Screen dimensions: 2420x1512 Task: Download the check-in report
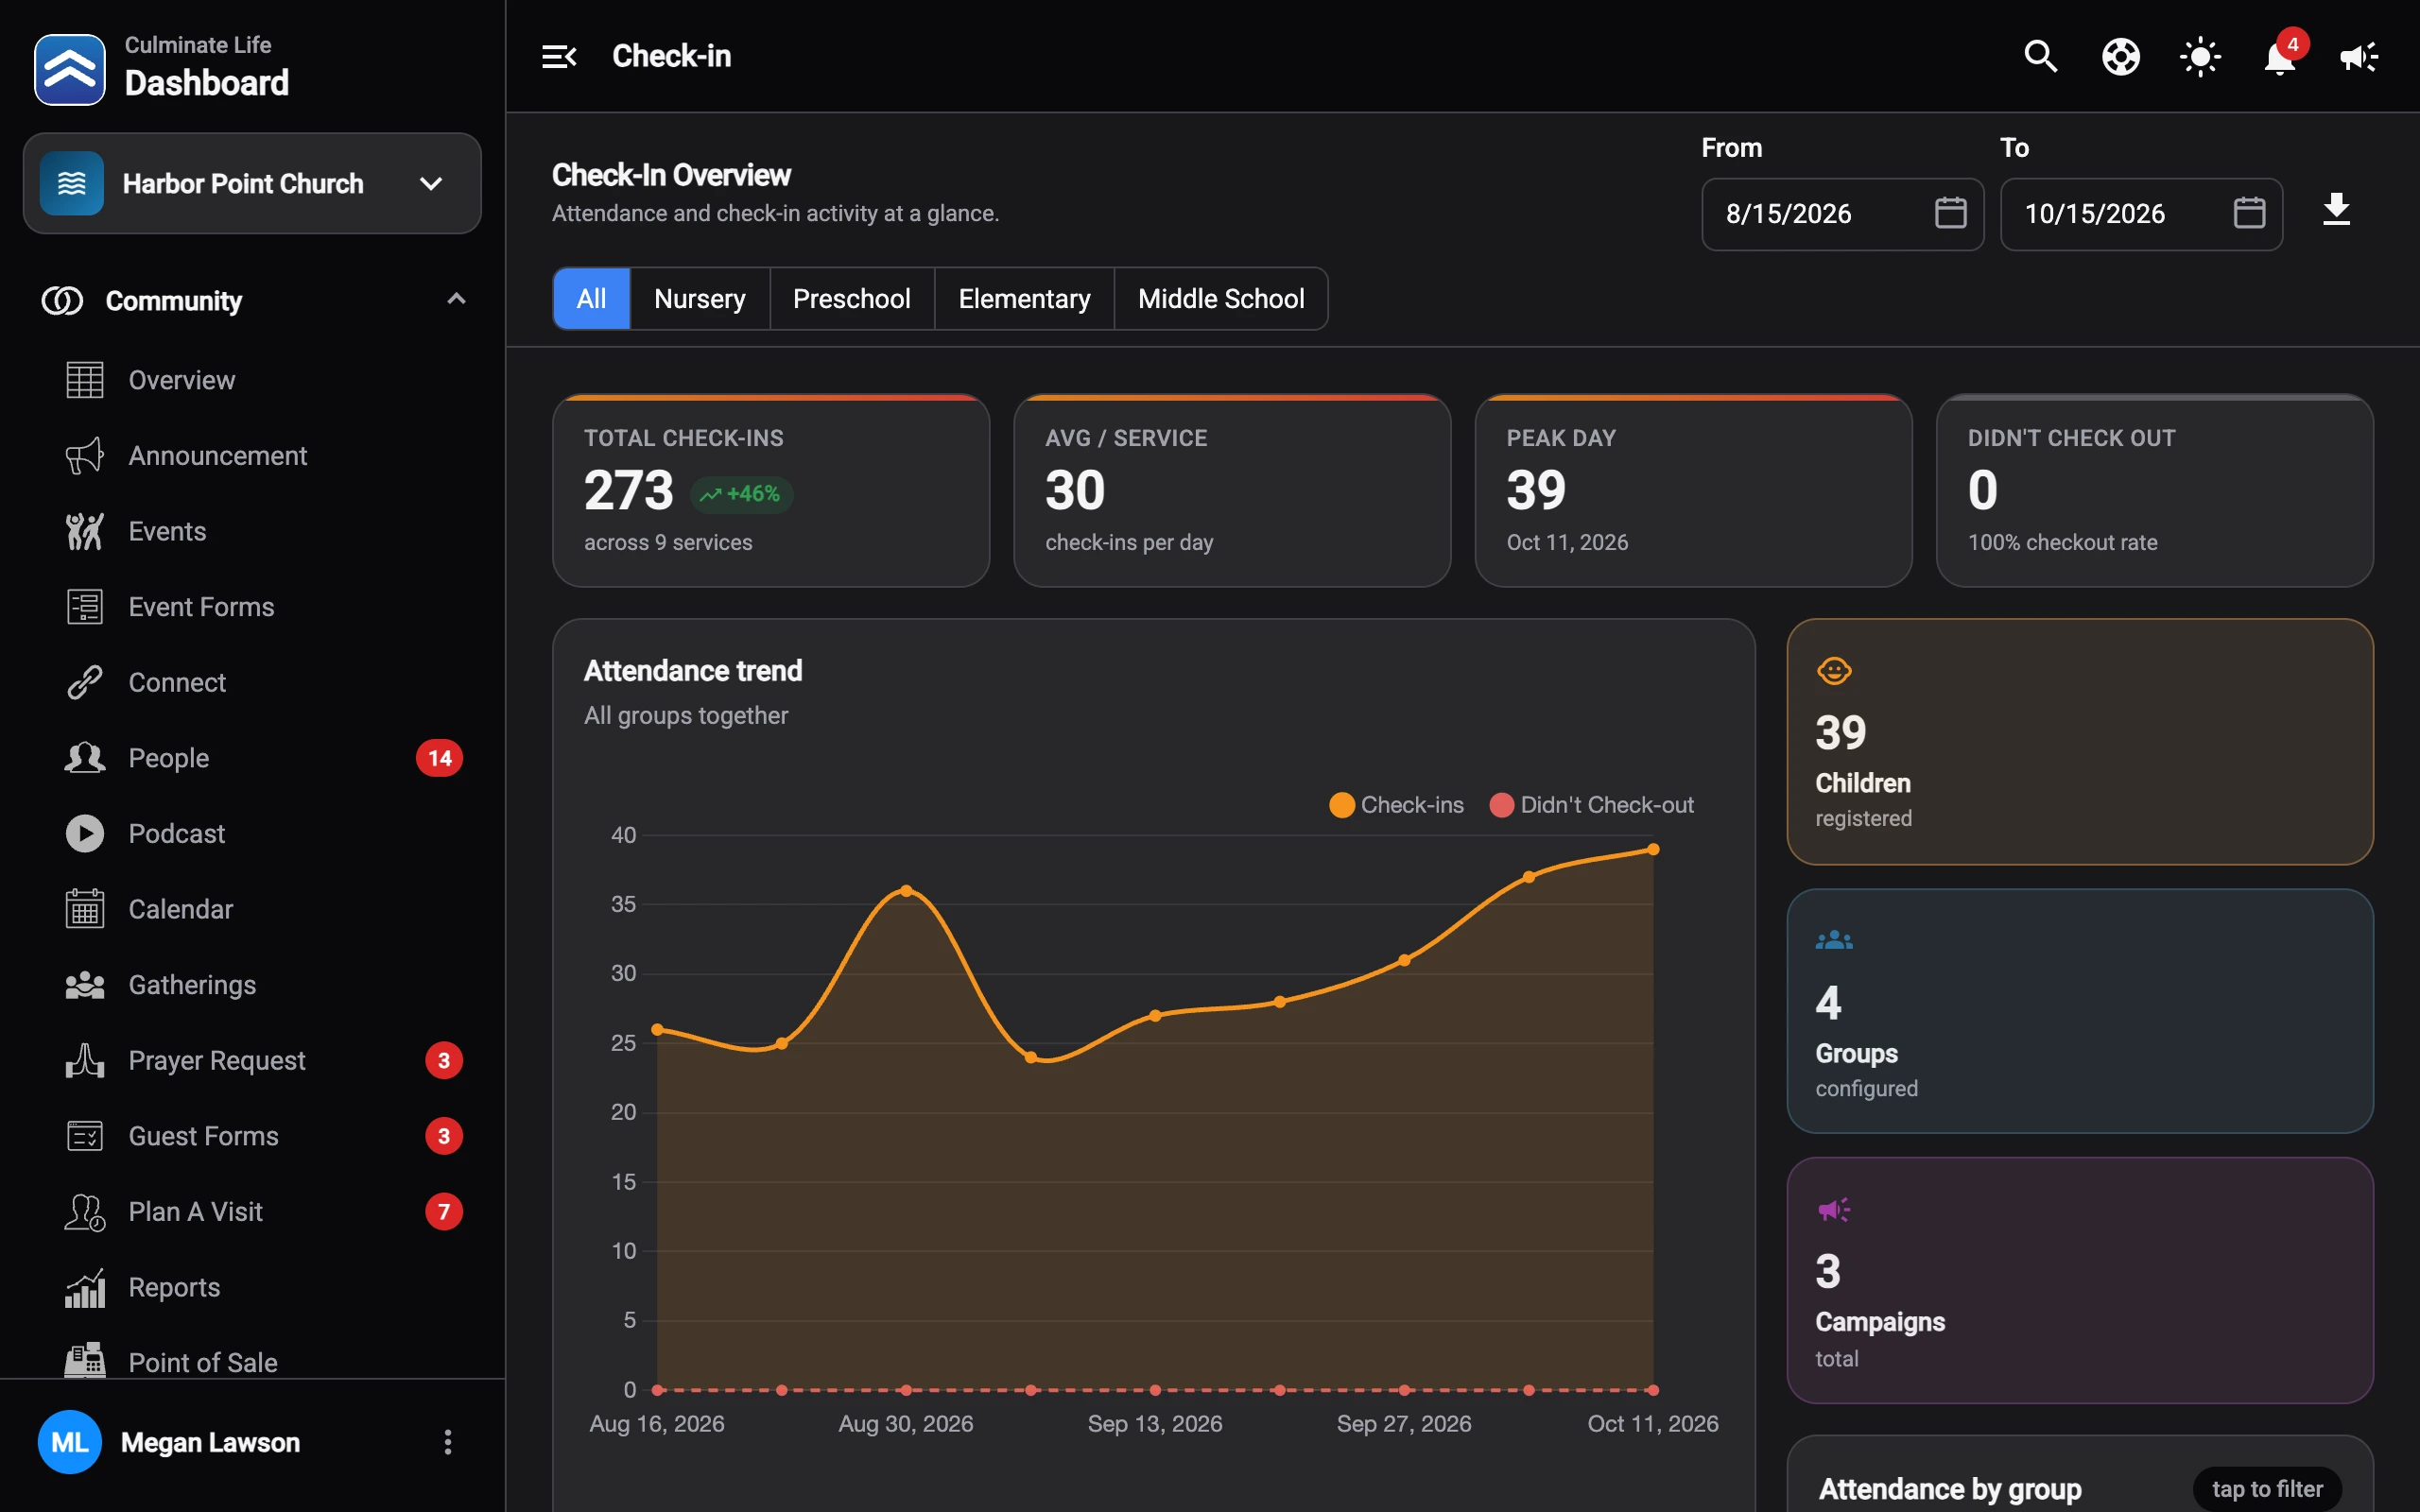[x=2336, y=210]
